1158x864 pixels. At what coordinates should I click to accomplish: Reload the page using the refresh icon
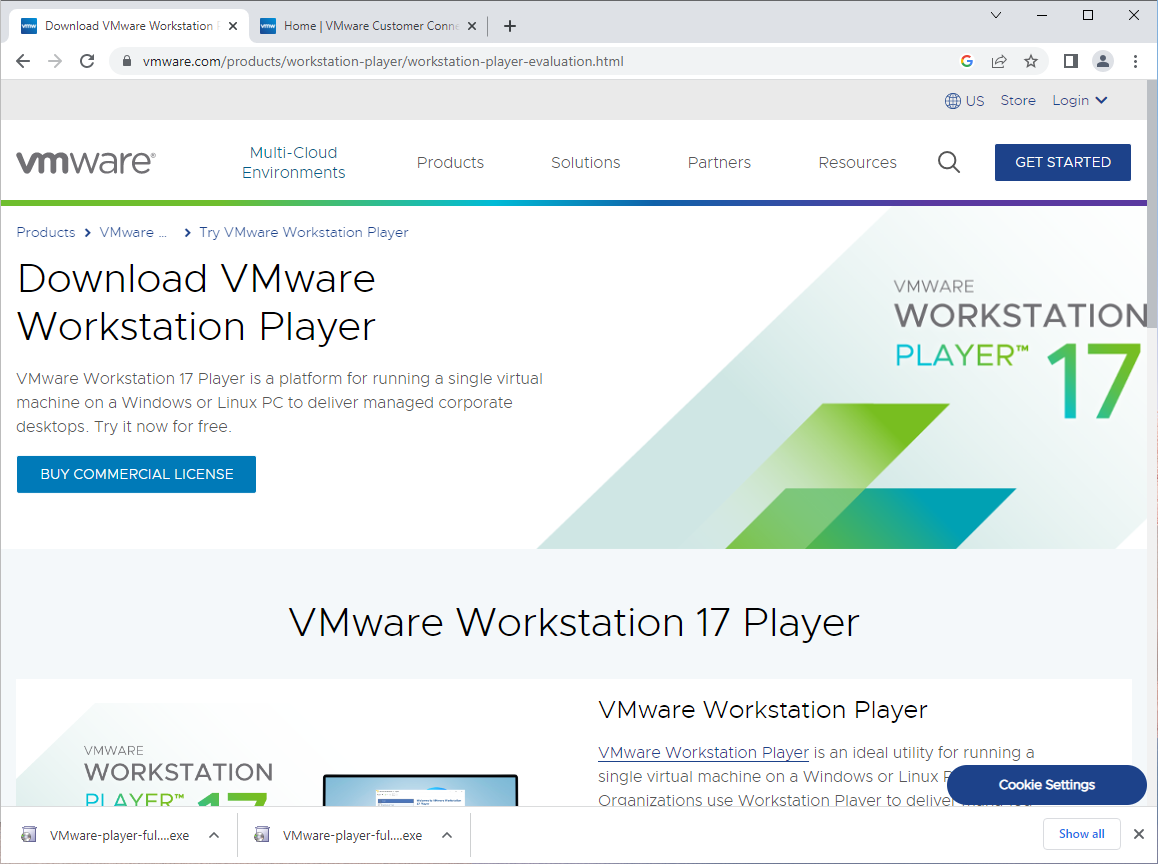[87, 60]
